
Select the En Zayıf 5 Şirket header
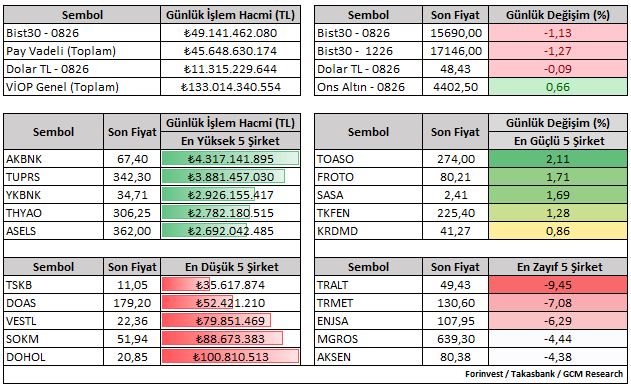(558, 267)
